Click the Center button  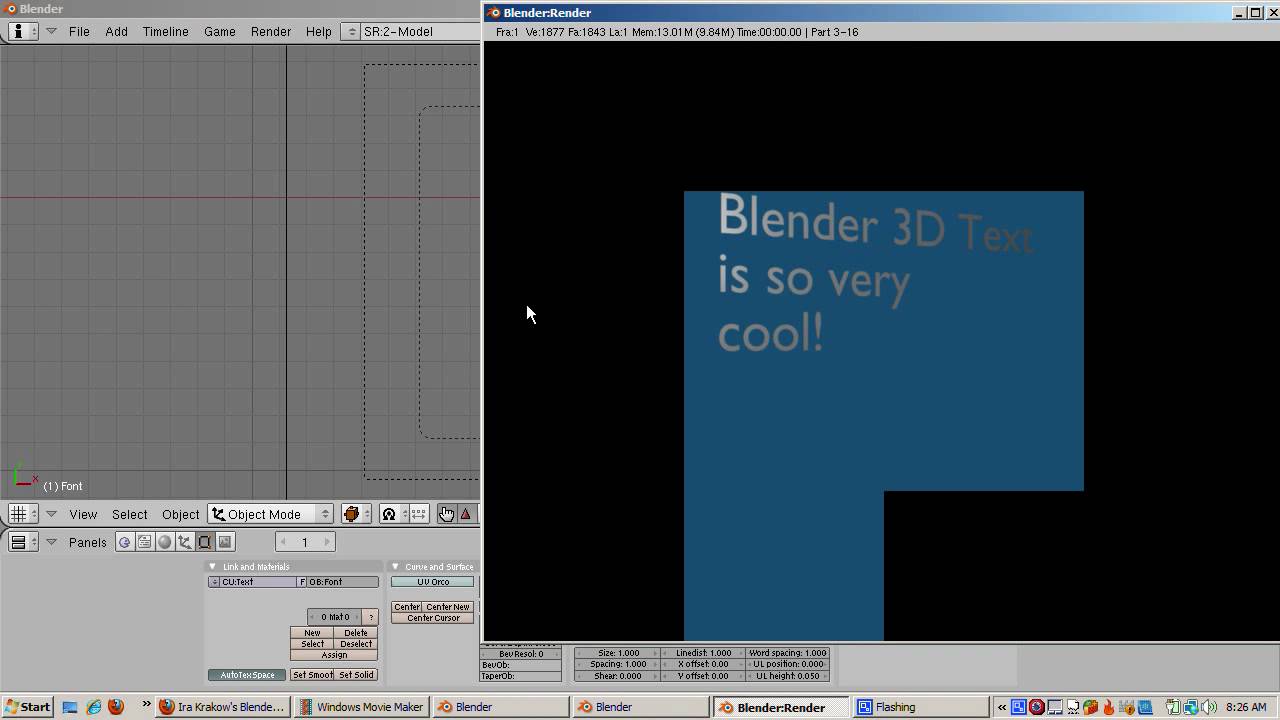tap(406, 607)
